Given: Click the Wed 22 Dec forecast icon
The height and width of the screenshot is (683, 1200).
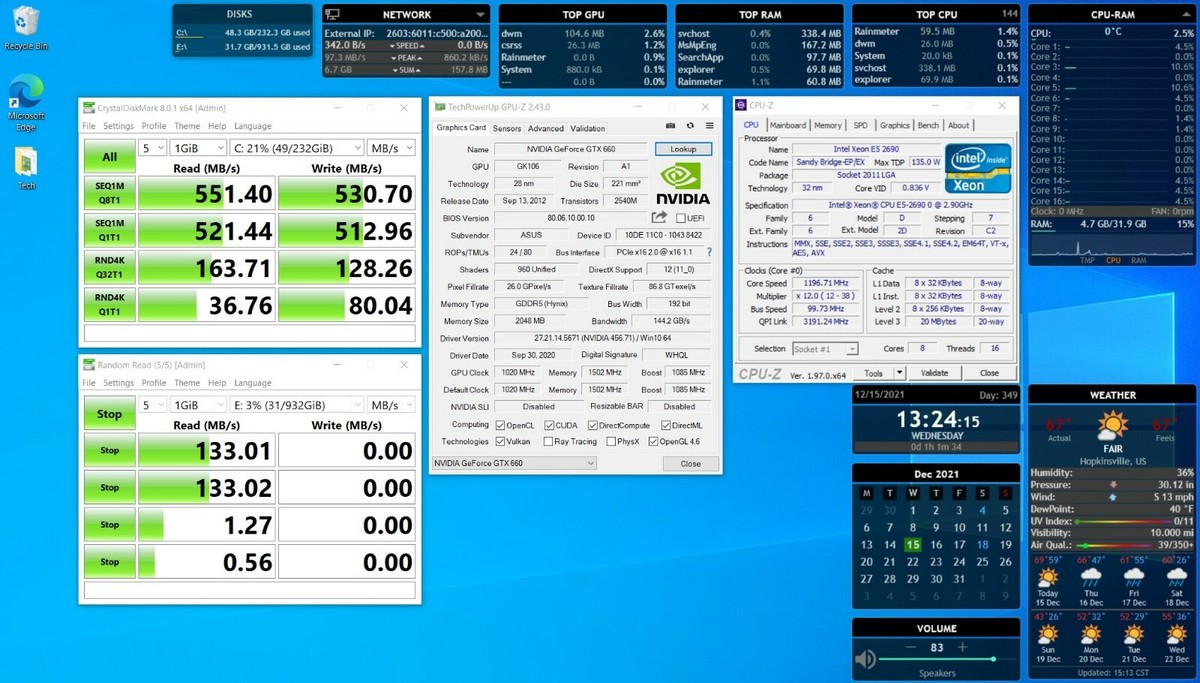Looking at the screenshot, I should coord(1176,635).
